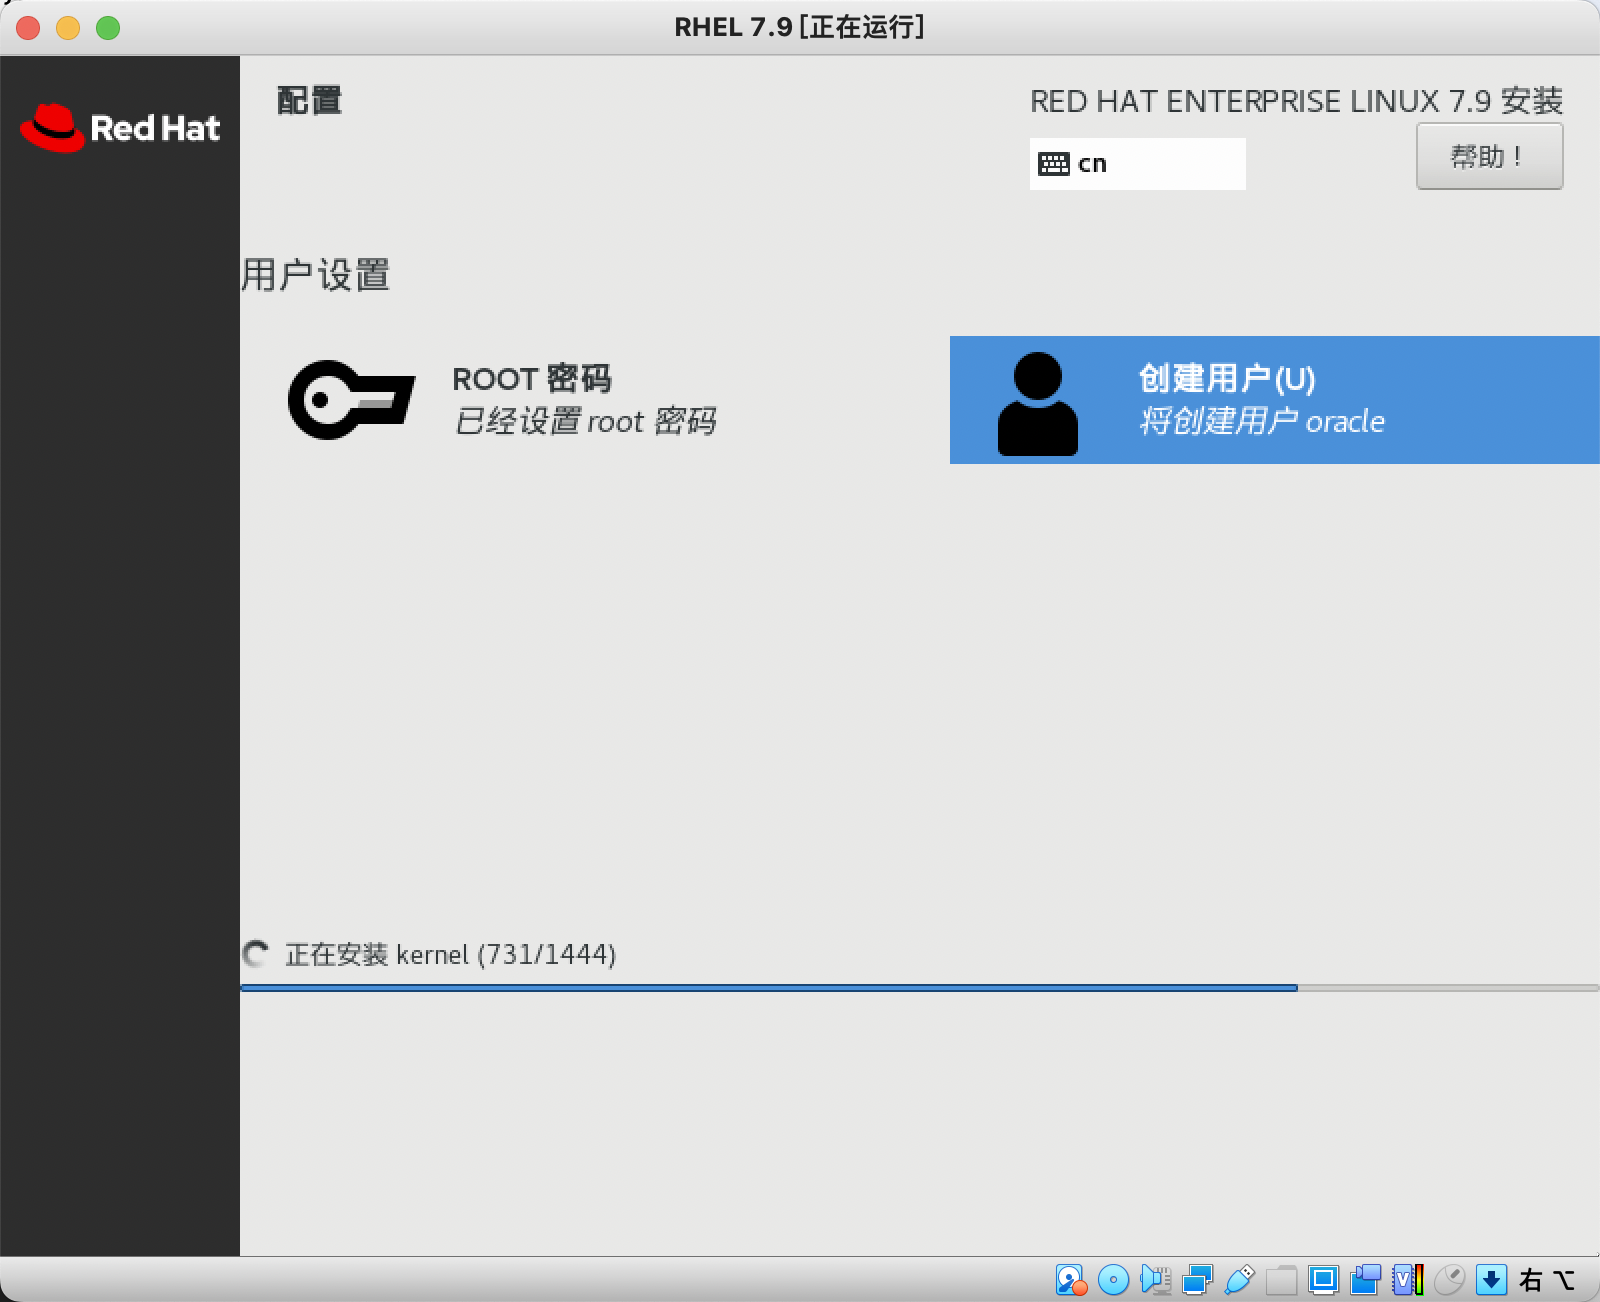
Task: Click the 帮助! help button
Action: click(x=1489, y=156)
